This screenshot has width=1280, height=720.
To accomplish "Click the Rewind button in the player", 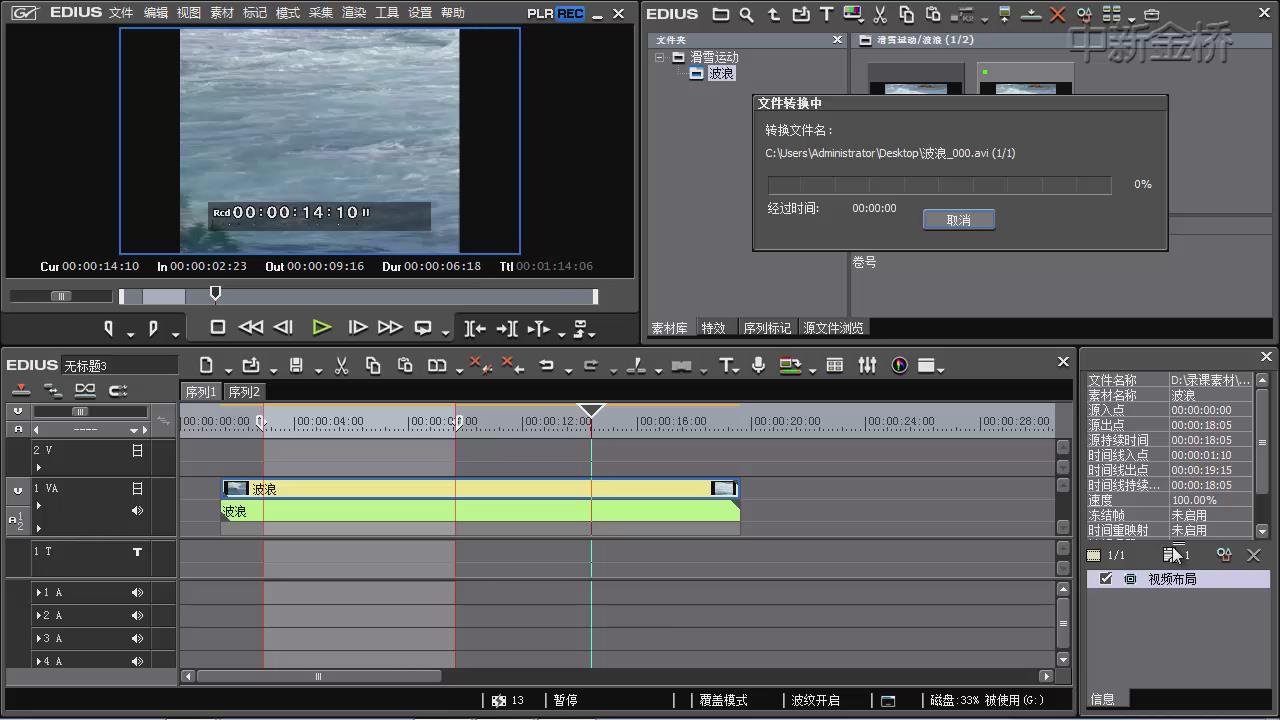I will point(251,327).
